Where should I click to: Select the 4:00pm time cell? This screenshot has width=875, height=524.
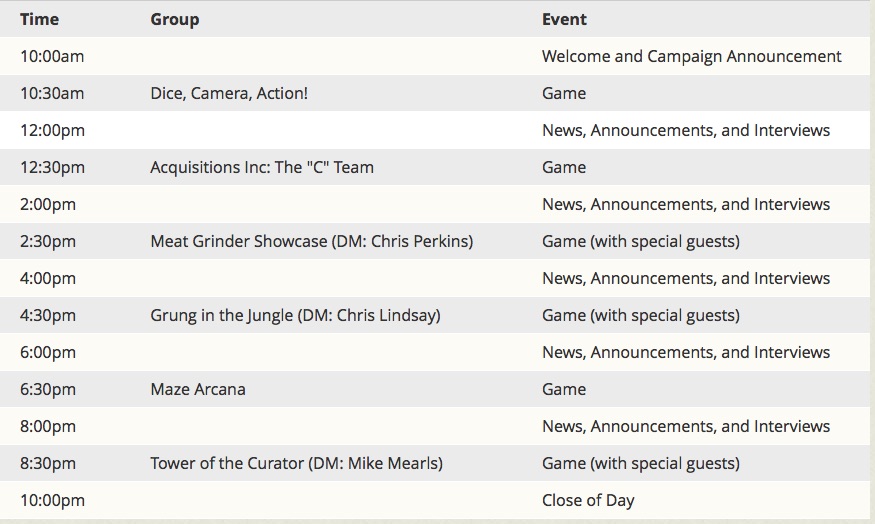click(x=48, y=278)
